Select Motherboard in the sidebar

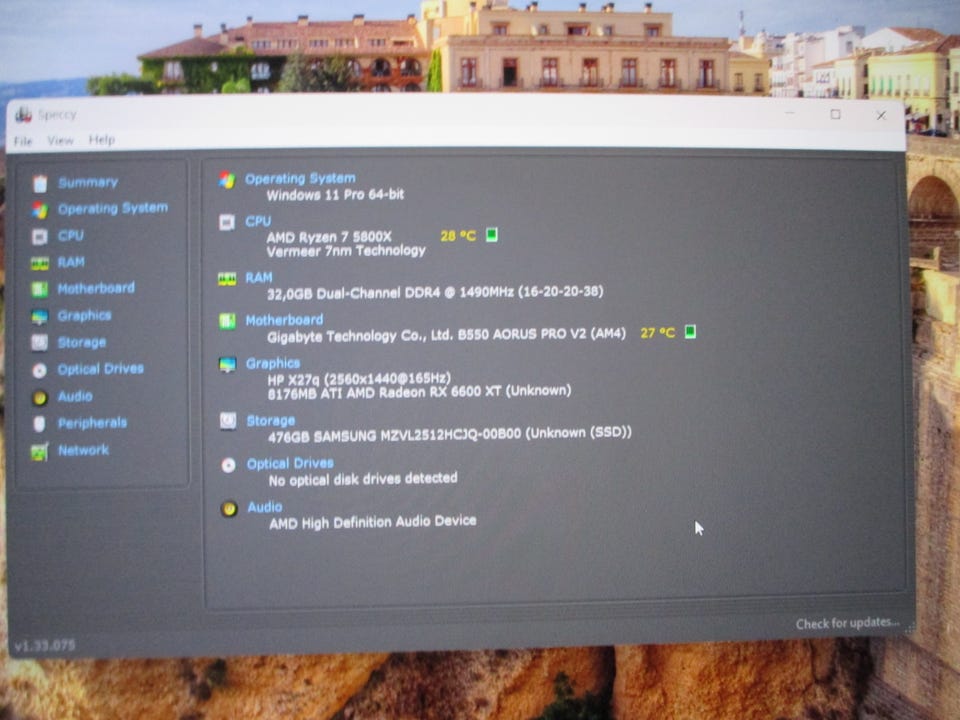click(96, 288)
